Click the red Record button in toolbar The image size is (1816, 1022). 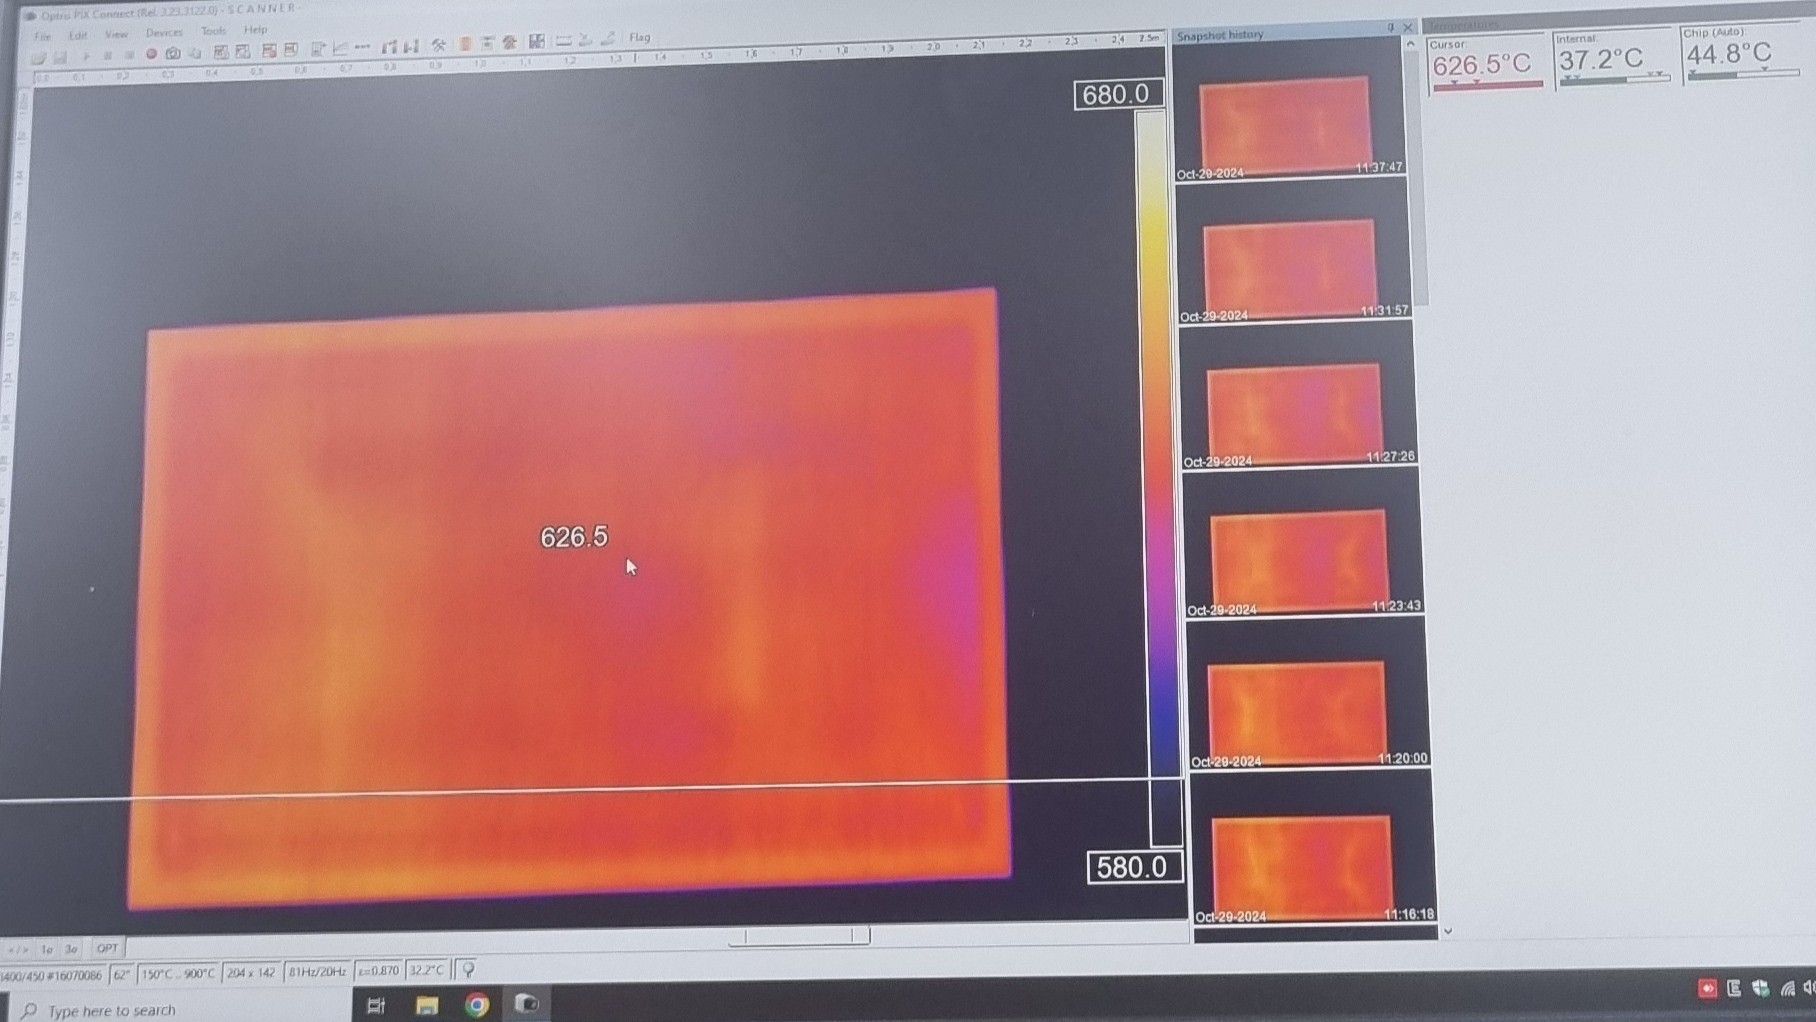pyautogui.click(x=151, y=54)
